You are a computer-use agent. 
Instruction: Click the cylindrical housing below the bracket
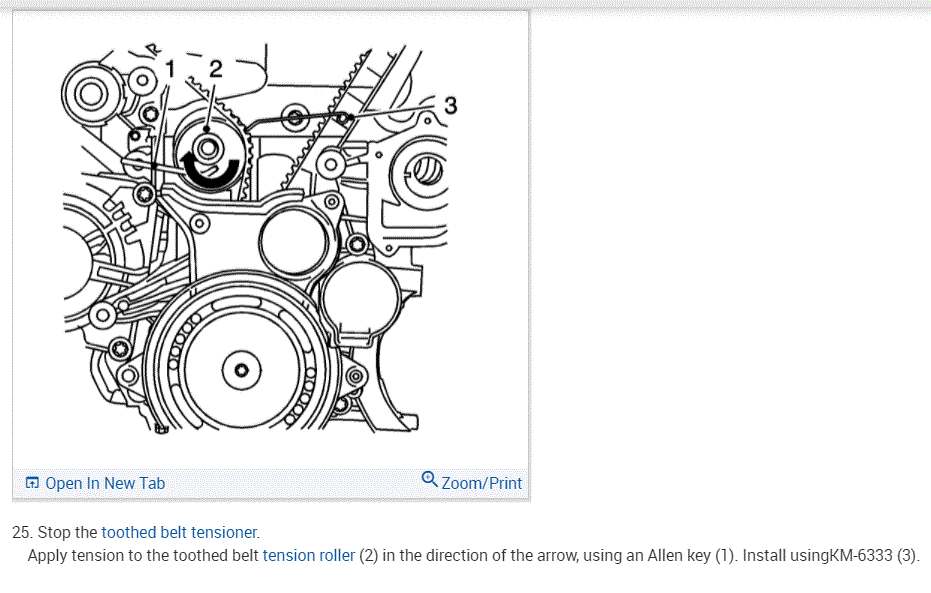click(360, 302)
